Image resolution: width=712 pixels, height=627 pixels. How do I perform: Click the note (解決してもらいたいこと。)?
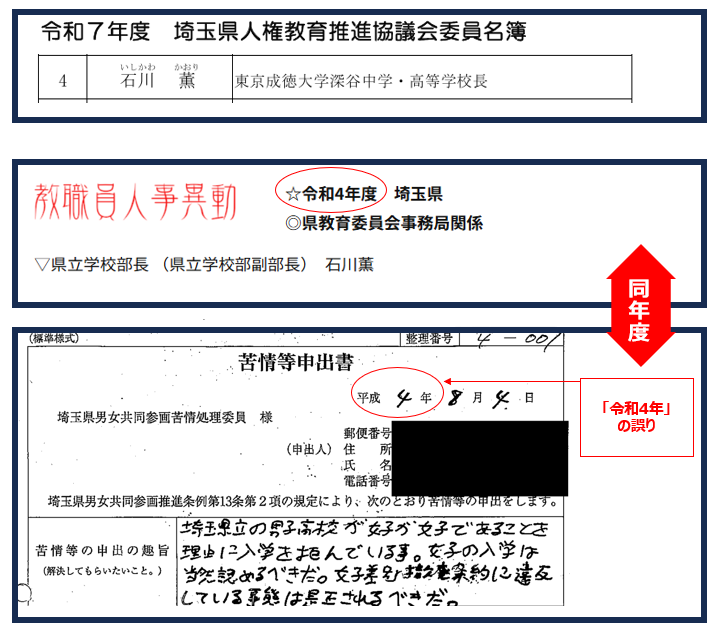(102, 571)
